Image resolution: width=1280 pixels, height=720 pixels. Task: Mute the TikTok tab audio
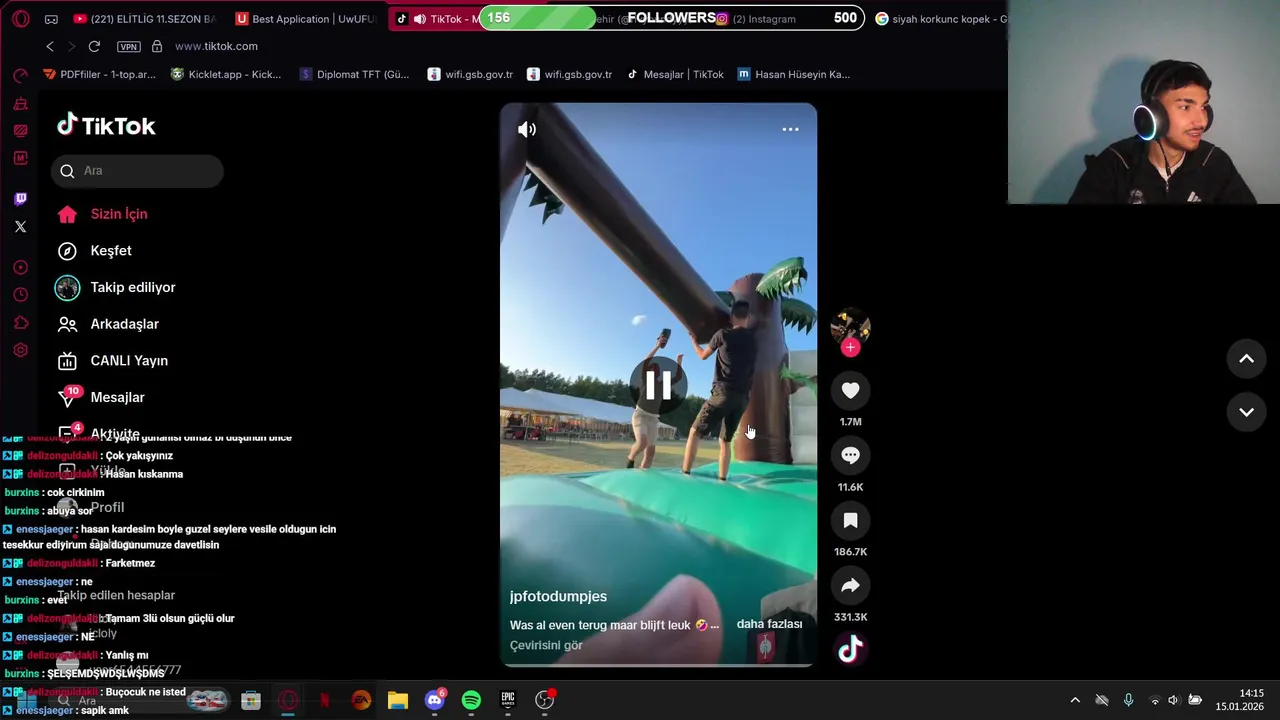pos(420,19)
